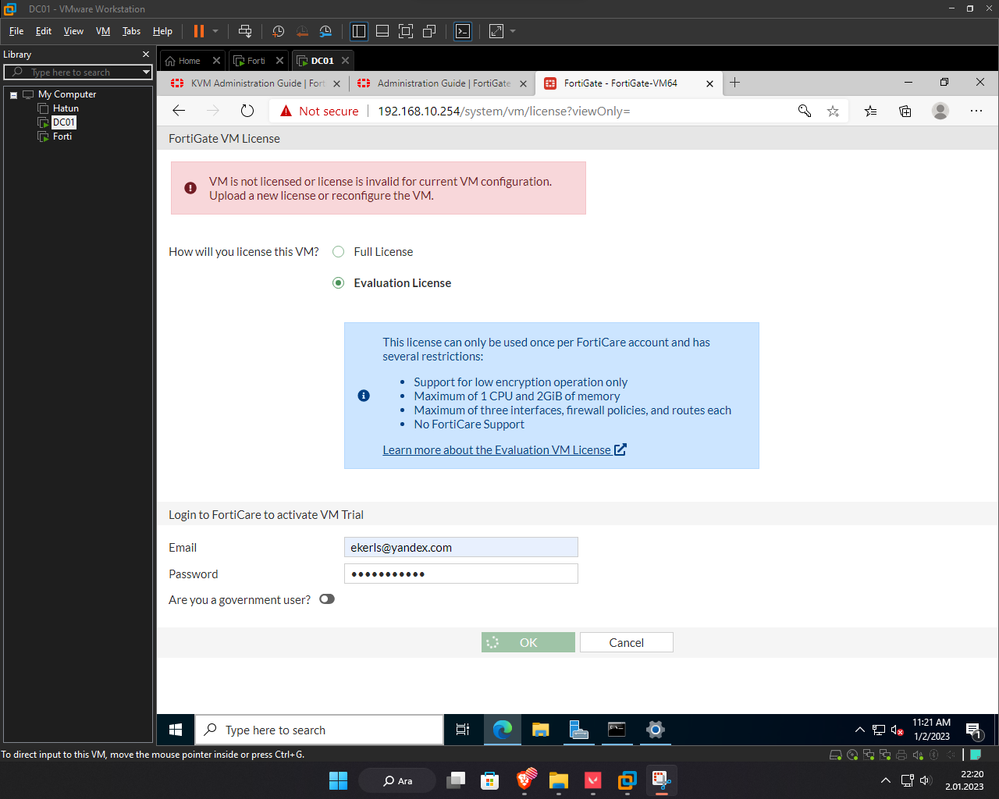The image size is (999, 799).
Task: Open dropdown next to the pause button
Action: (215, 31)
